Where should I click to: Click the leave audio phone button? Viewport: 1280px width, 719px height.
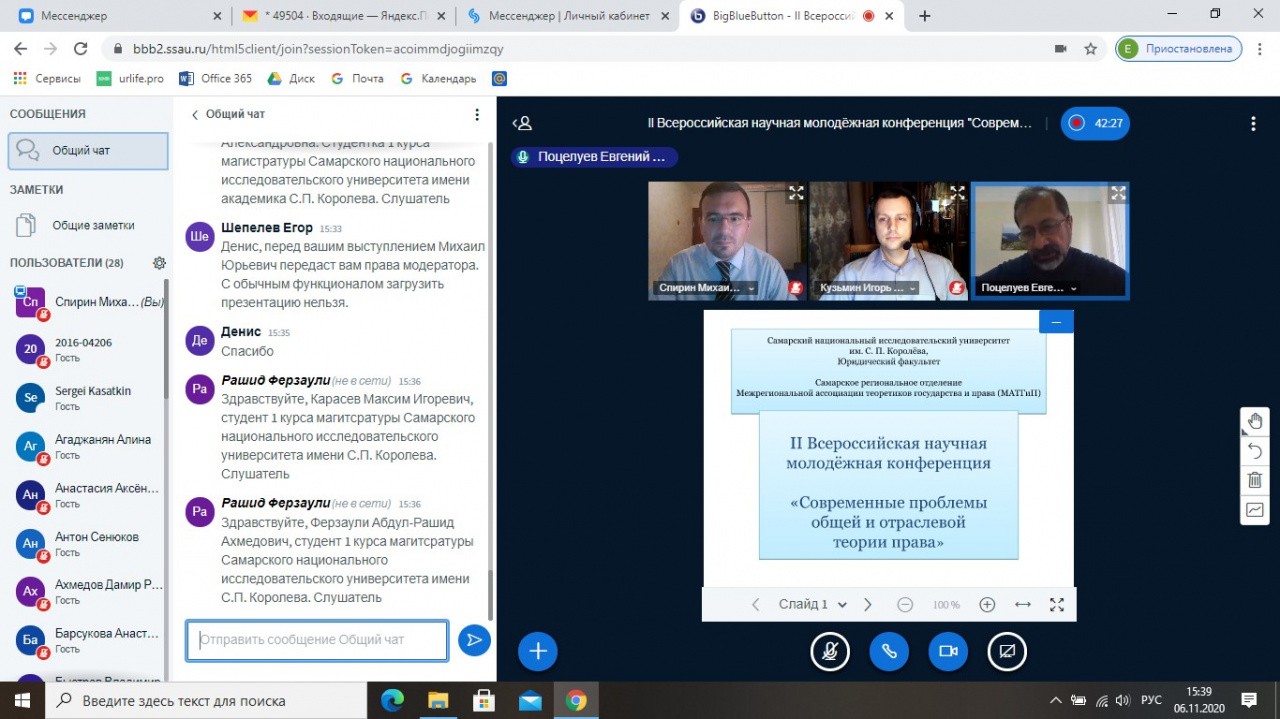tap(889, 651)
